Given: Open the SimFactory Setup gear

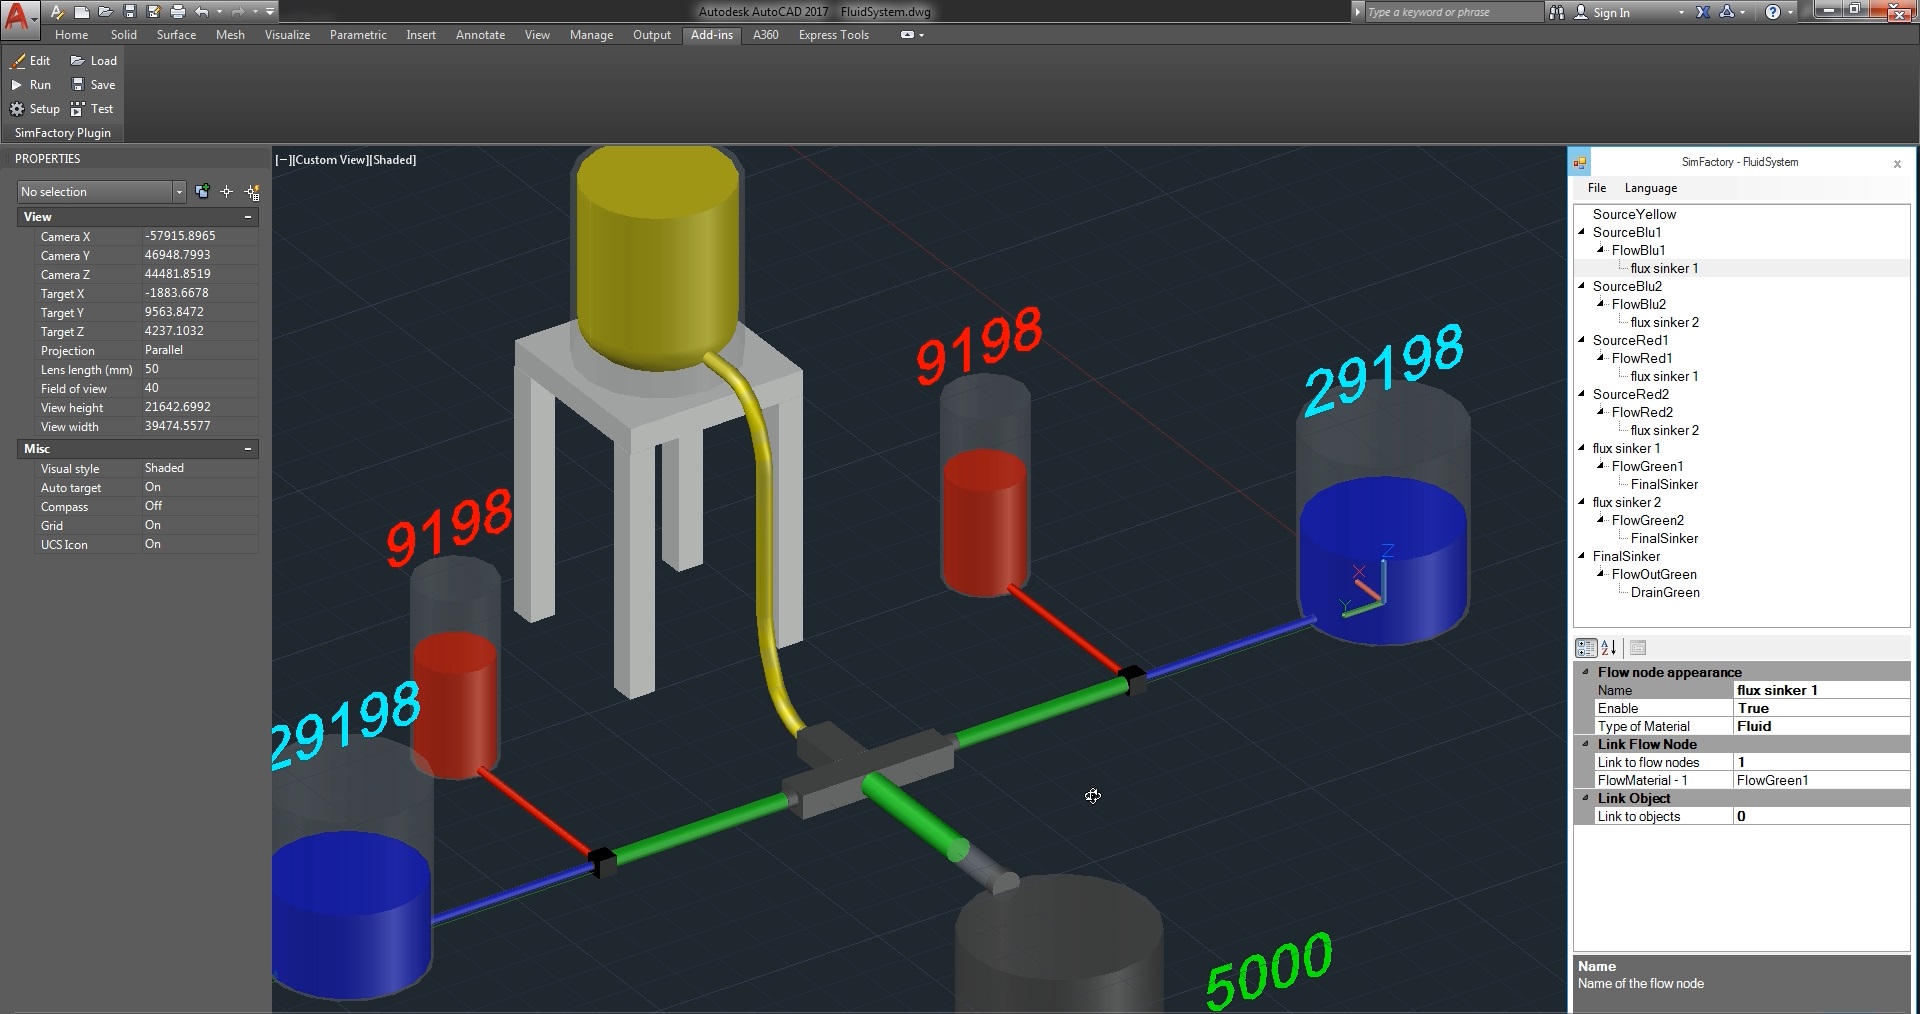Looking at the screenshot, I should (x=17, y=109).
